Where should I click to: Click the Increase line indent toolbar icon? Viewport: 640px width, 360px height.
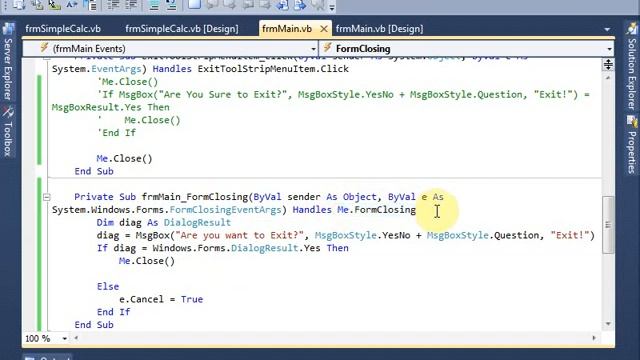[131, 5]
